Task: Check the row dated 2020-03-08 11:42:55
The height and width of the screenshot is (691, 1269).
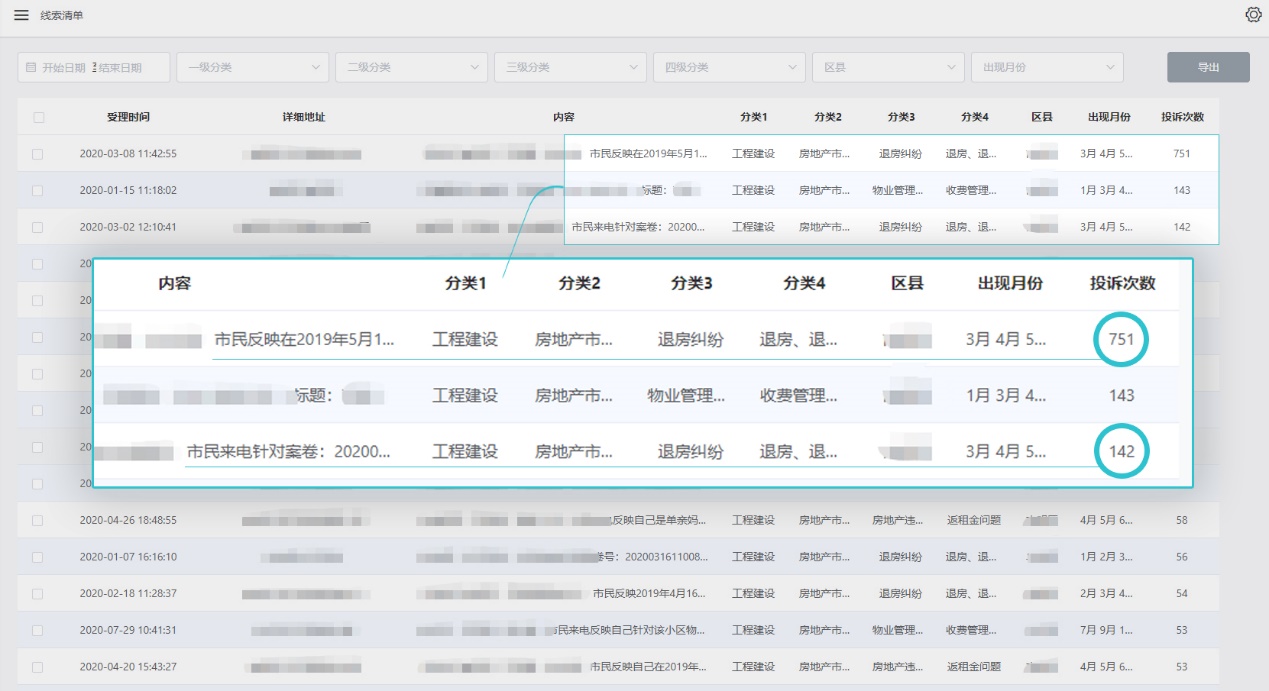Action: pyautogui.click(x=38, y=154)
